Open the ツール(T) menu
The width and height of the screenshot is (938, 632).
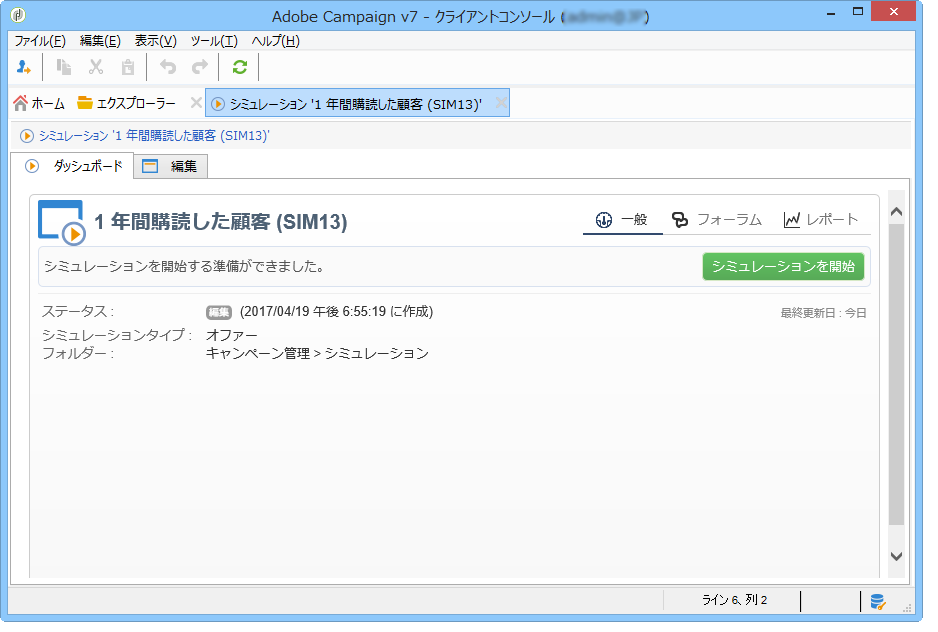214,41
